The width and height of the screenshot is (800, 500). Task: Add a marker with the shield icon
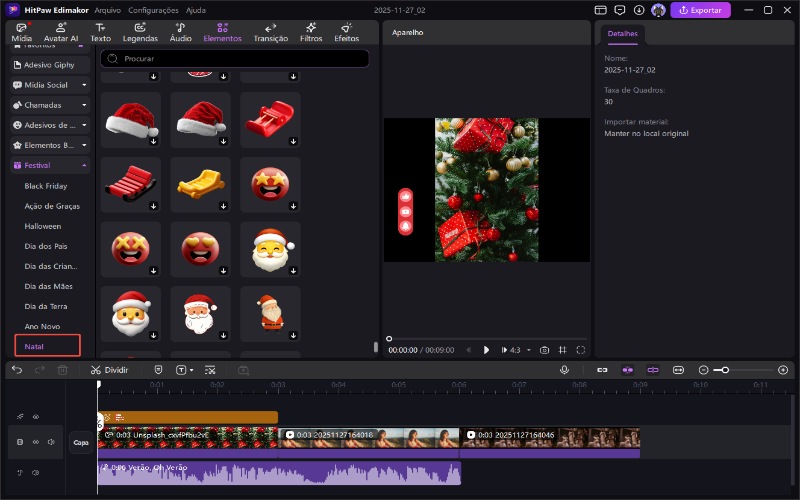[x=158, y=370]
